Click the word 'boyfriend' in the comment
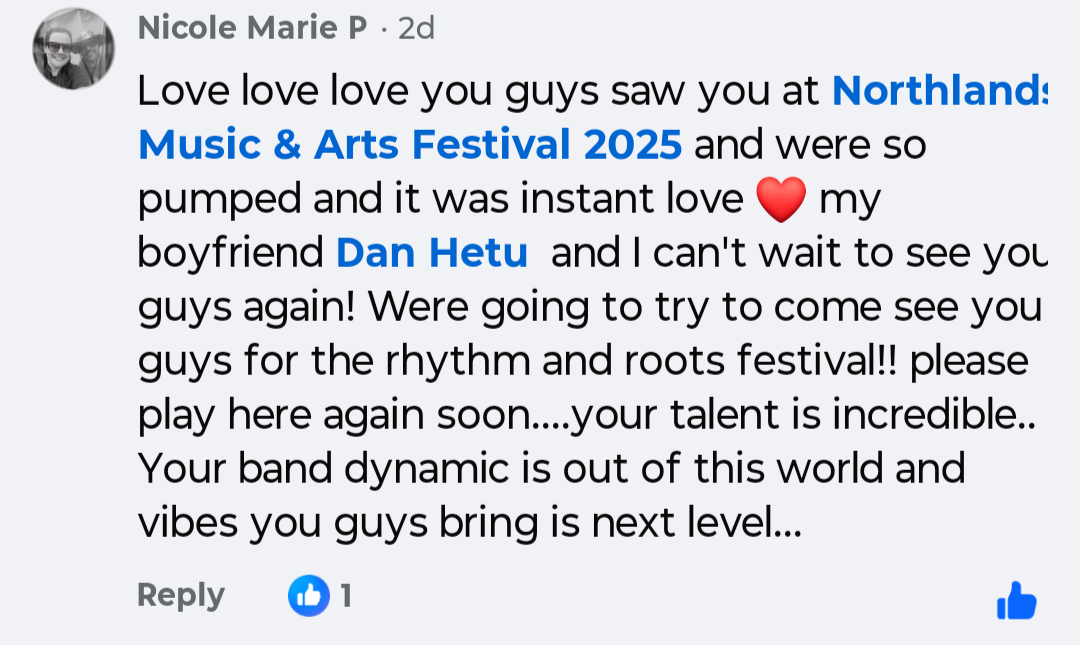The width and height of the screenshot is (1080, 645). 230,254
